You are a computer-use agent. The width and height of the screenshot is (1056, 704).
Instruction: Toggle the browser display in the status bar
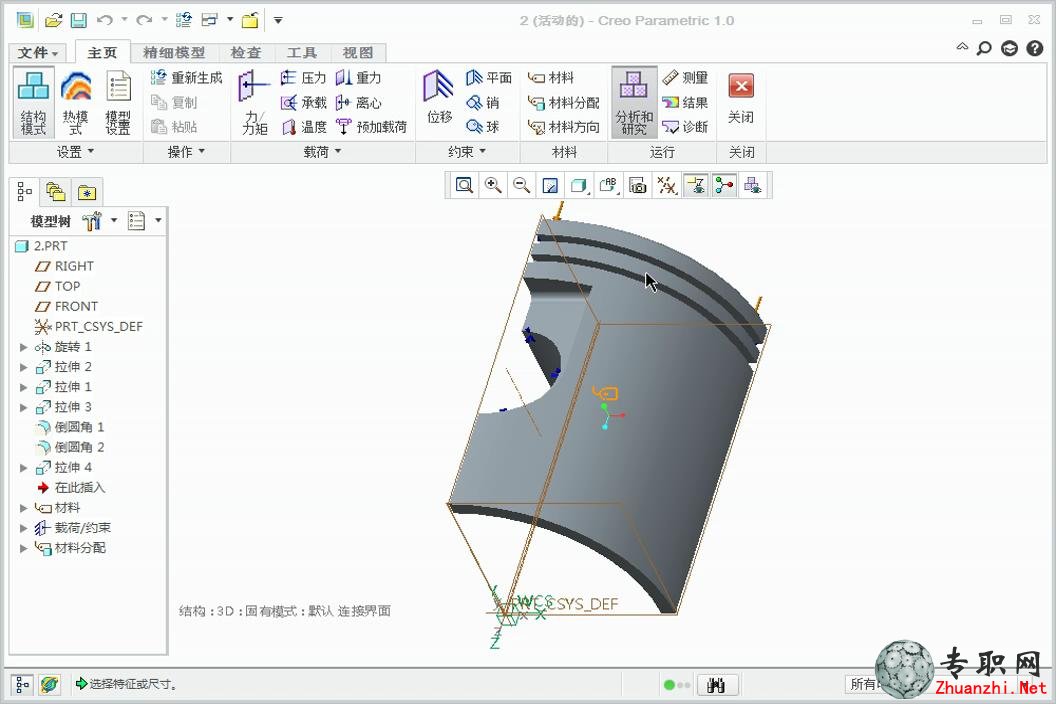pos(48,685)
